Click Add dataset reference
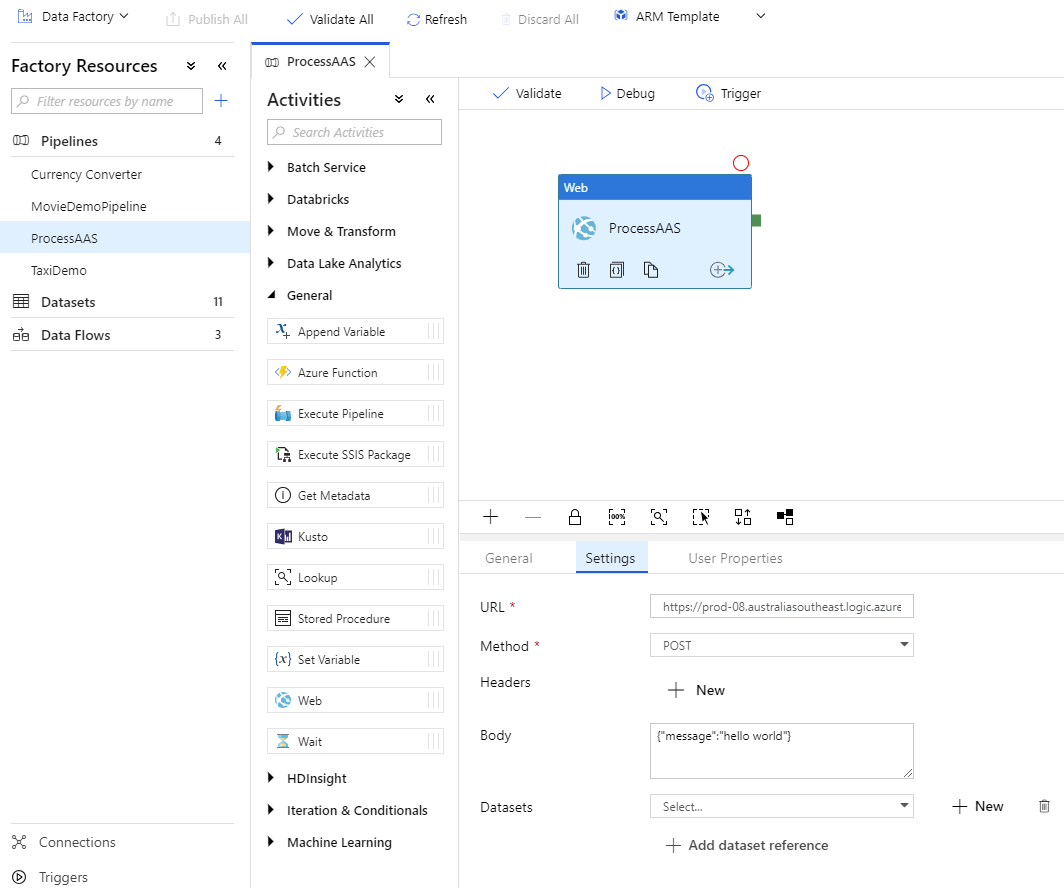Image resolution: width=1064 pixels, height=888 pixels. 747,845
